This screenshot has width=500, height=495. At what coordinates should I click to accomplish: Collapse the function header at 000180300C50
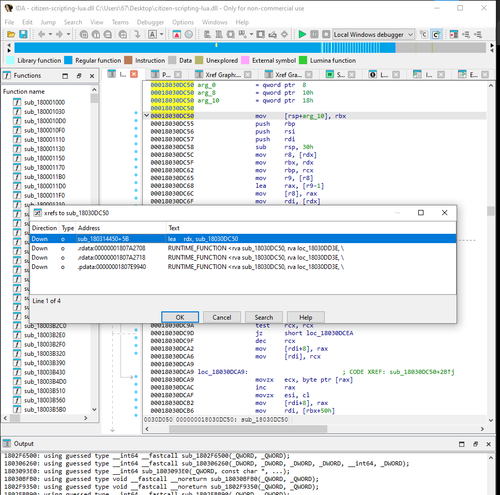[146, 116]
